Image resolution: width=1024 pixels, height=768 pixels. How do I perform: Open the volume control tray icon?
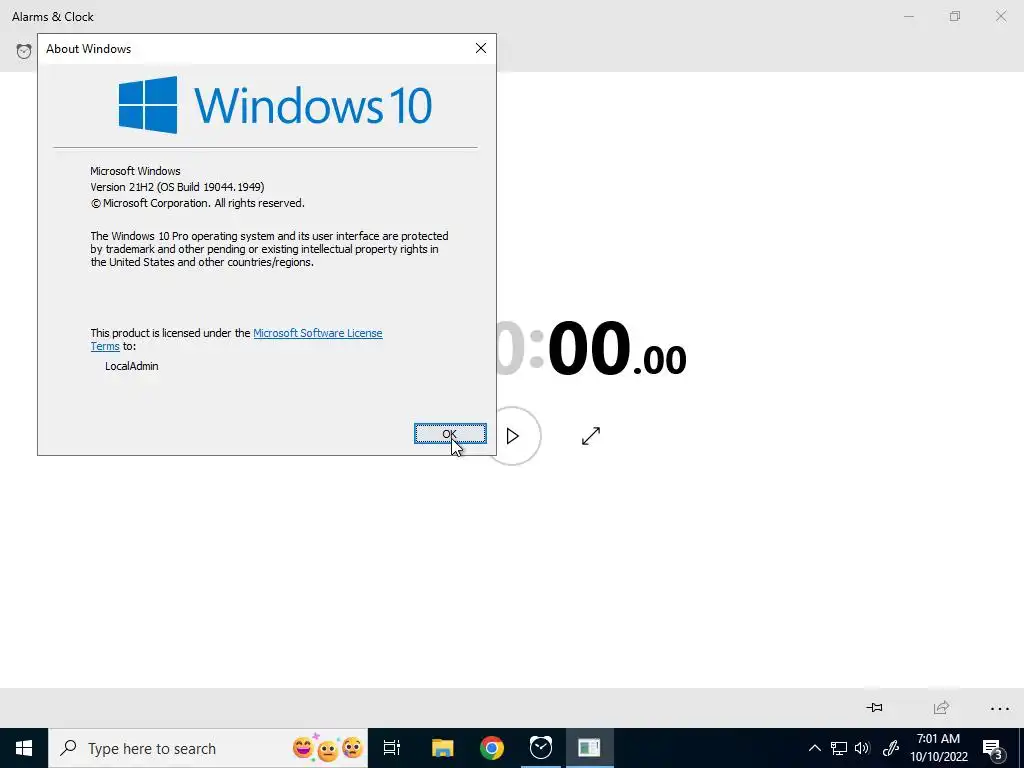862,748
